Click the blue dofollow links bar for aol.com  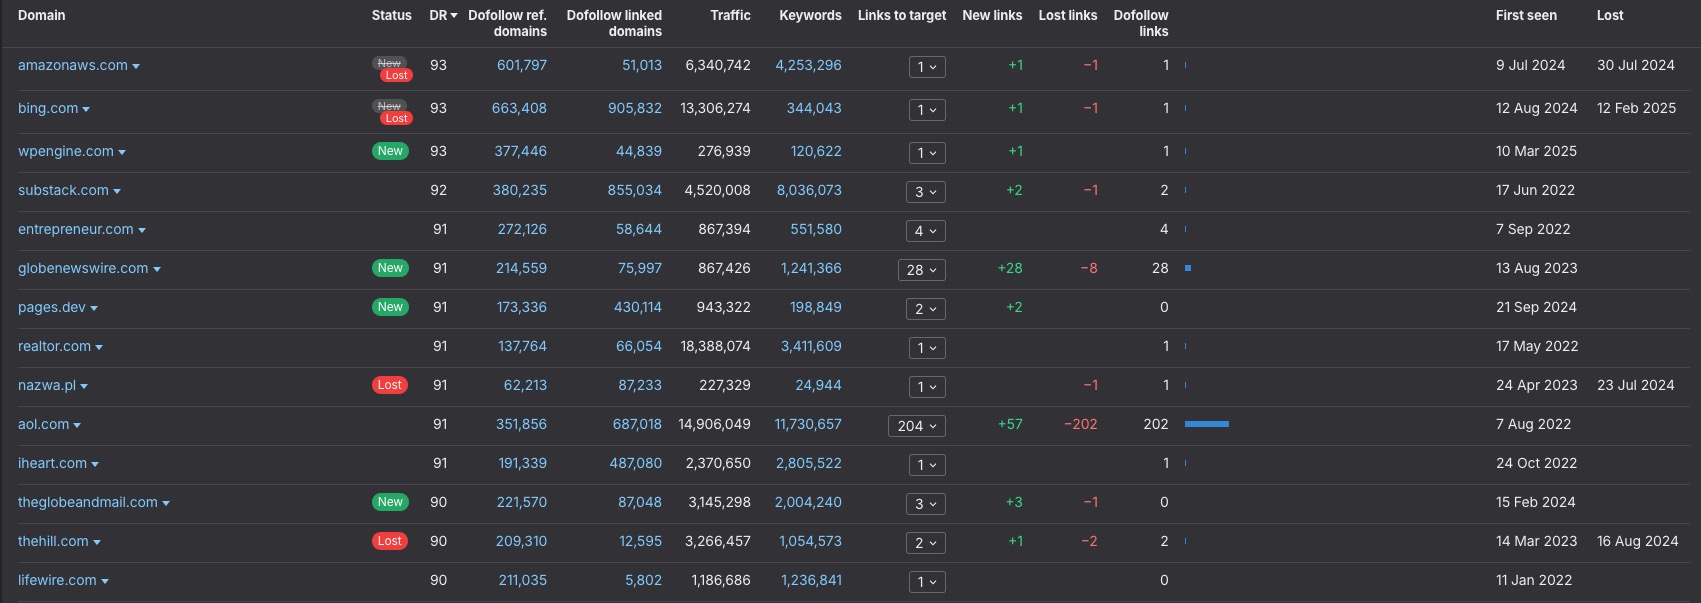pos(1206,424)
